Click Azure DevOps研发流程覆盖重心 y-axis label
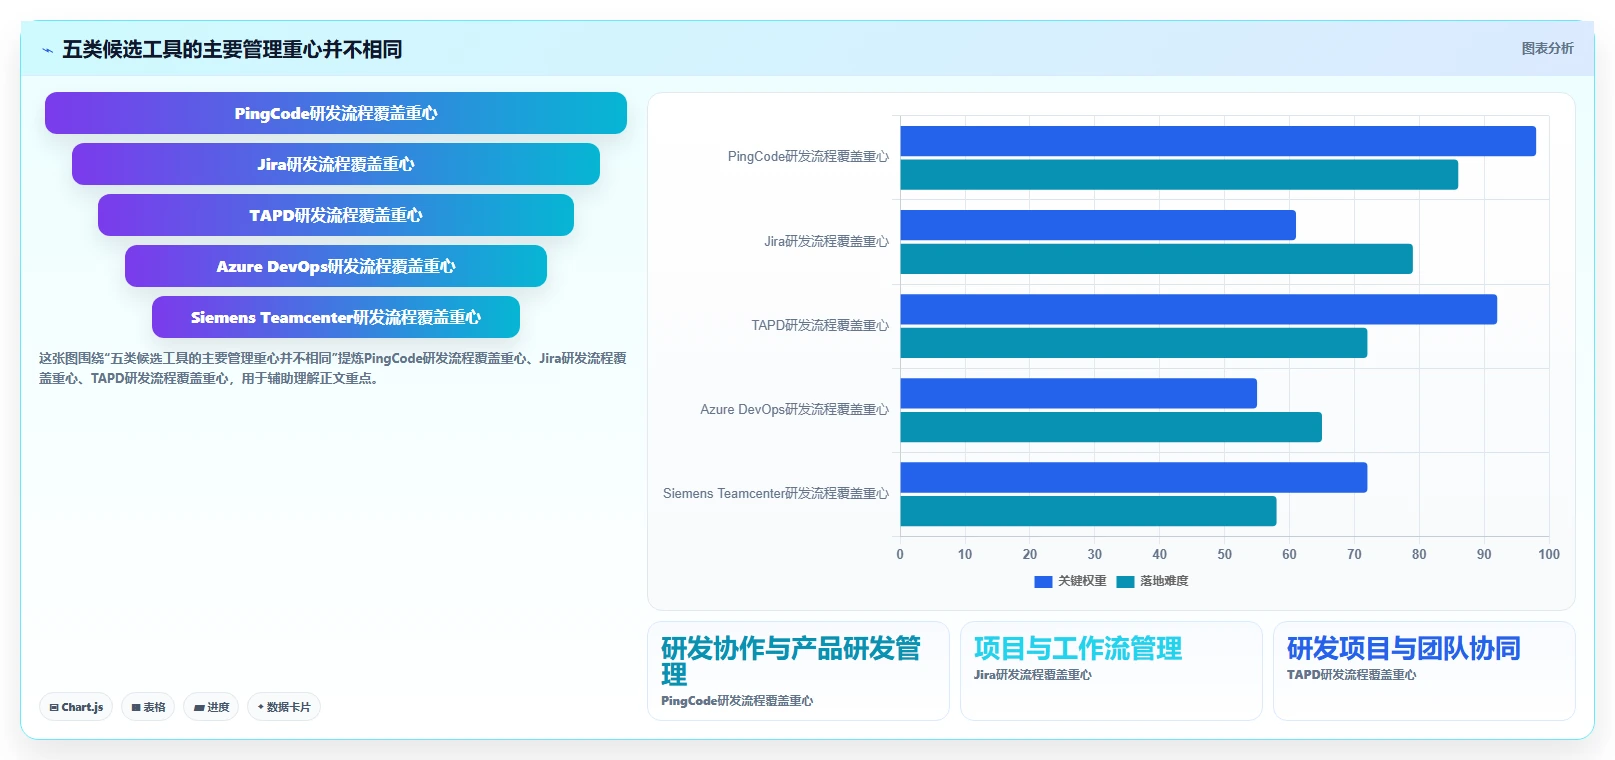This screenshot has height=760, width=1615. tap(794, 409)
